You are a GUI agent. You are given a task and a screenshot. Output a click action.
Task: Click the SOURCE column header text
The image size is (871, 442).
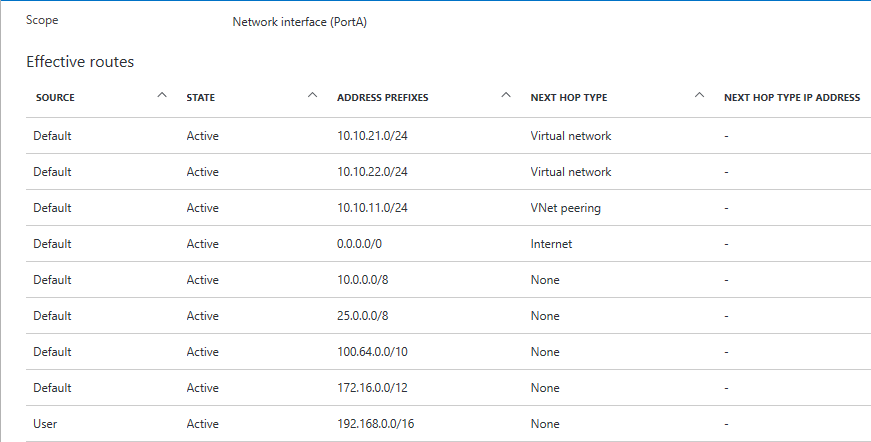point(55,98)
